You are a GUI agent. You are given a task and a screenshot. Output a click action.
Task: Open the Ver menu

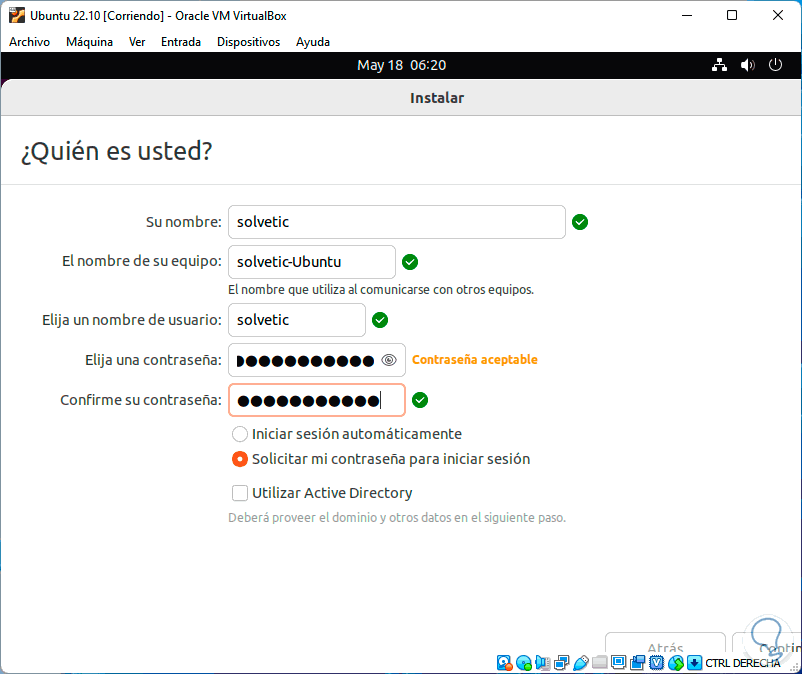tap(137, 42)
